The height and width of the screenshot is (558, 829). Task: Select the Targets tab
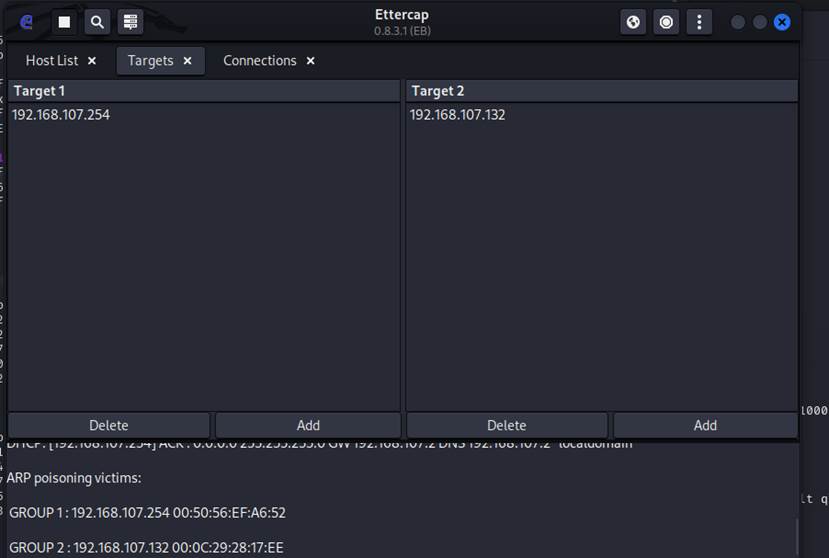coord(150,61)
